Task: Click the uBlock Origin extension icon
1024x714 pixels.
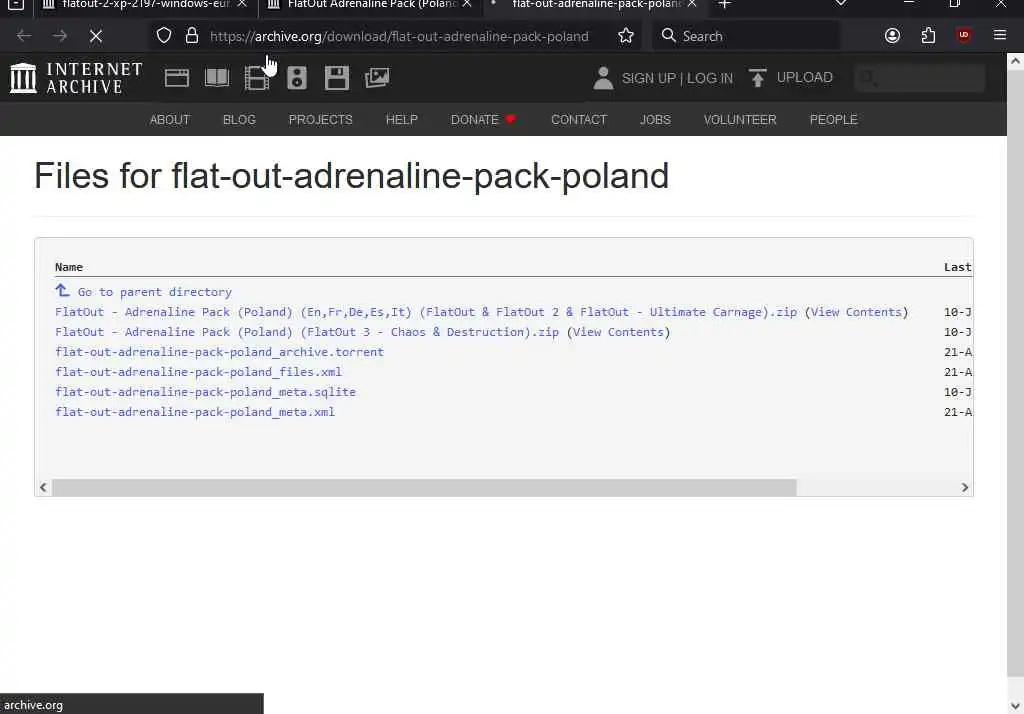Action: [x=963, y=35]
